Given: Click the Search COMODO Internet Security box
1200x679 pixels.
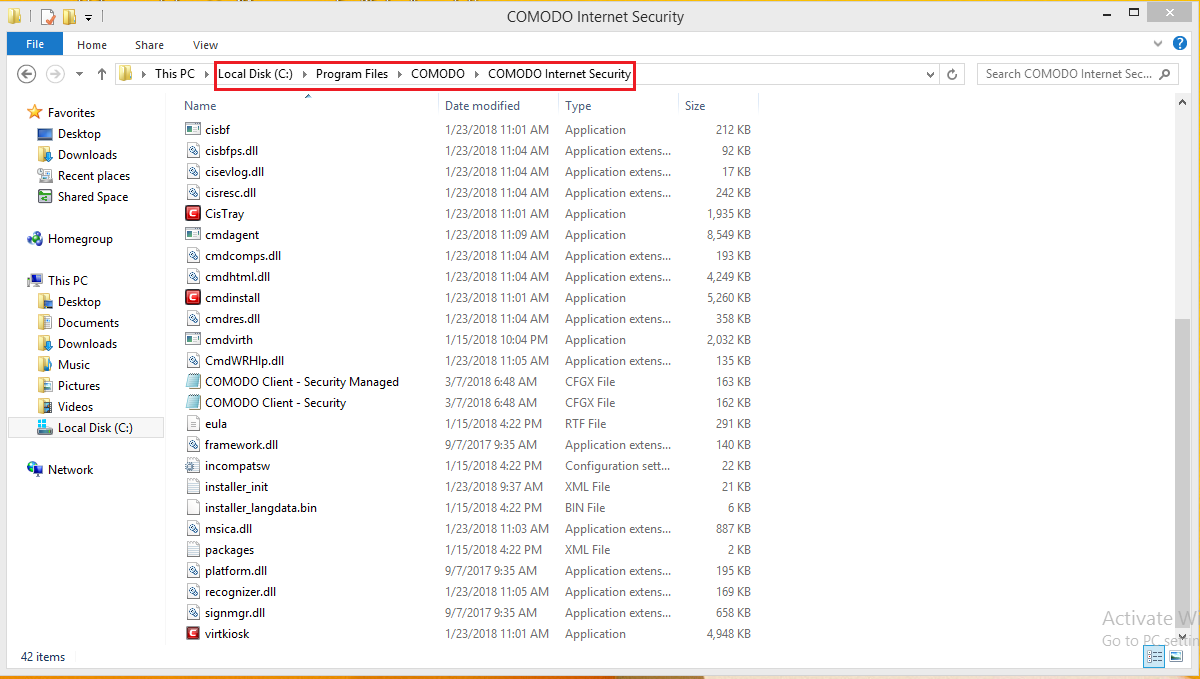Looking at the screenshot, I should [1079, 74].
